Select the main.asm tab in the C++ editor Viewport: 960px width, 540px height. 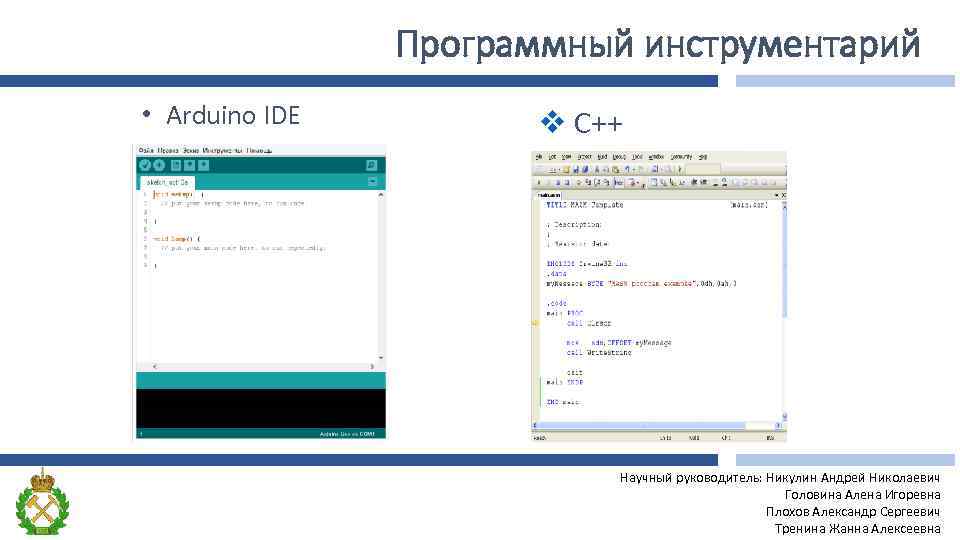coord(549,195)
